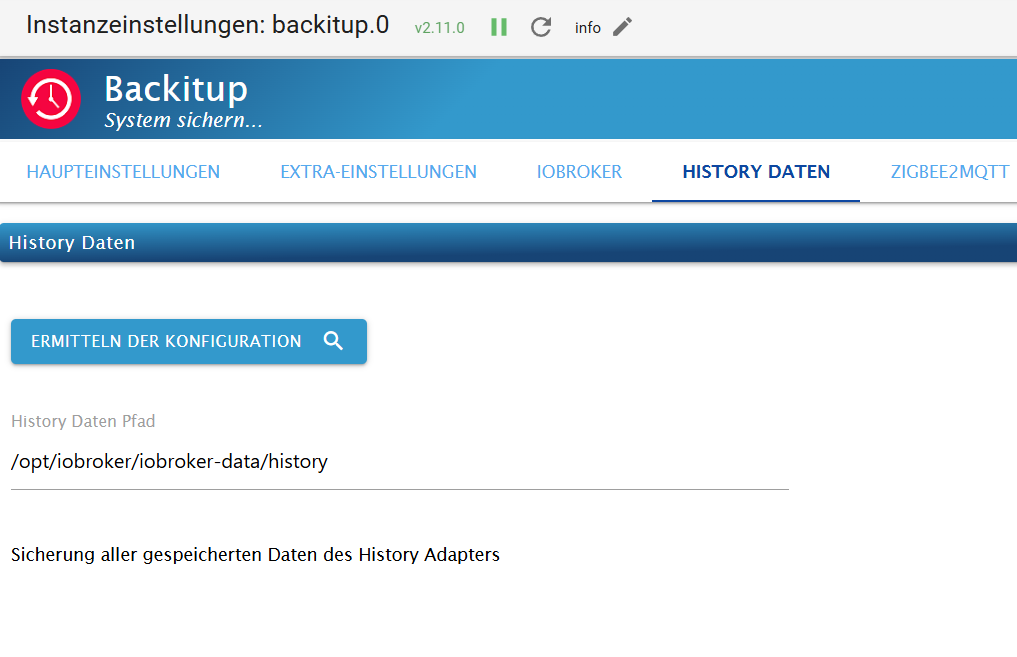
Task: Select the ioBroker tab
Action: [x=579, y=172]
